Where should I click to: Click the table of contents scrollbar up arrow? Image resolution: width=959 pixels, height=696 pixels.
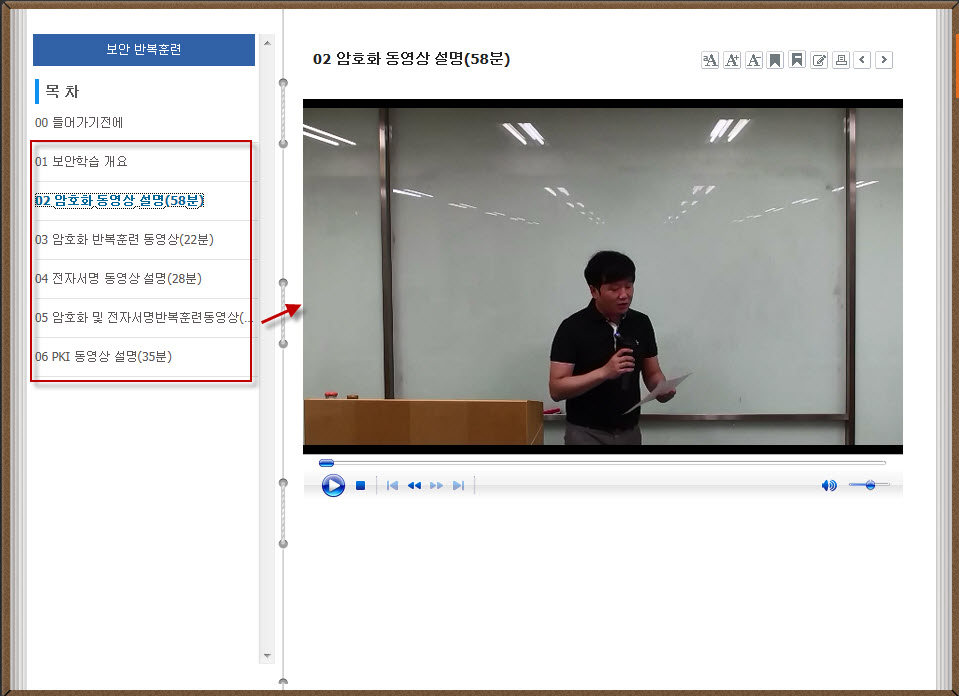click(267, 43)
